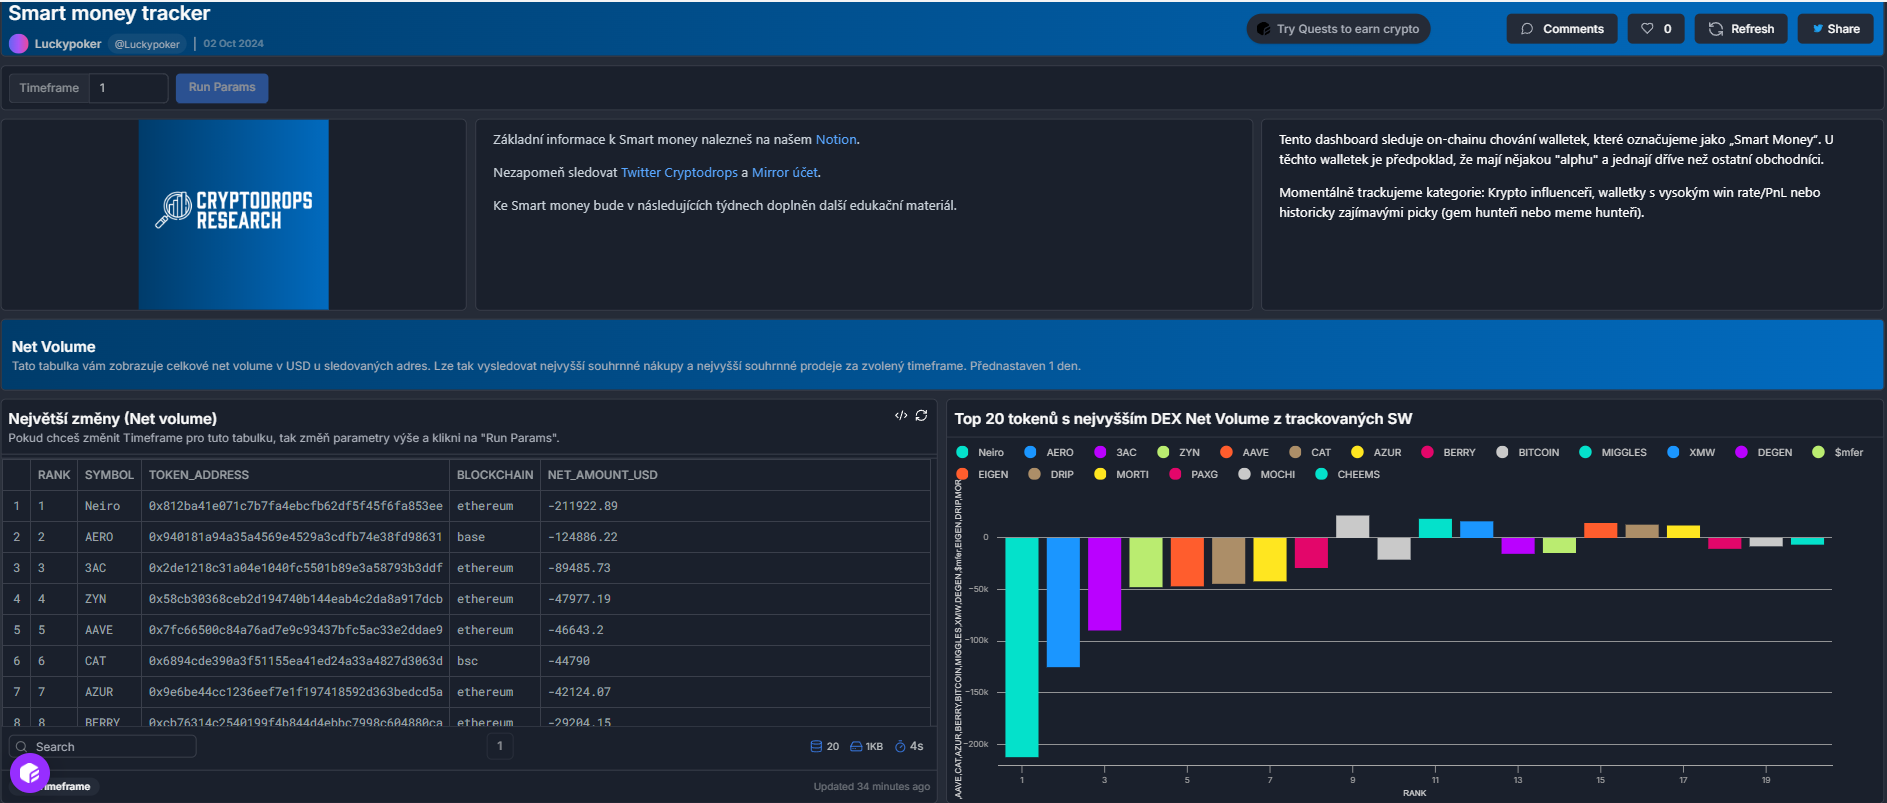
Task: Click the table's refresh query icon
Action: [922, 416]
